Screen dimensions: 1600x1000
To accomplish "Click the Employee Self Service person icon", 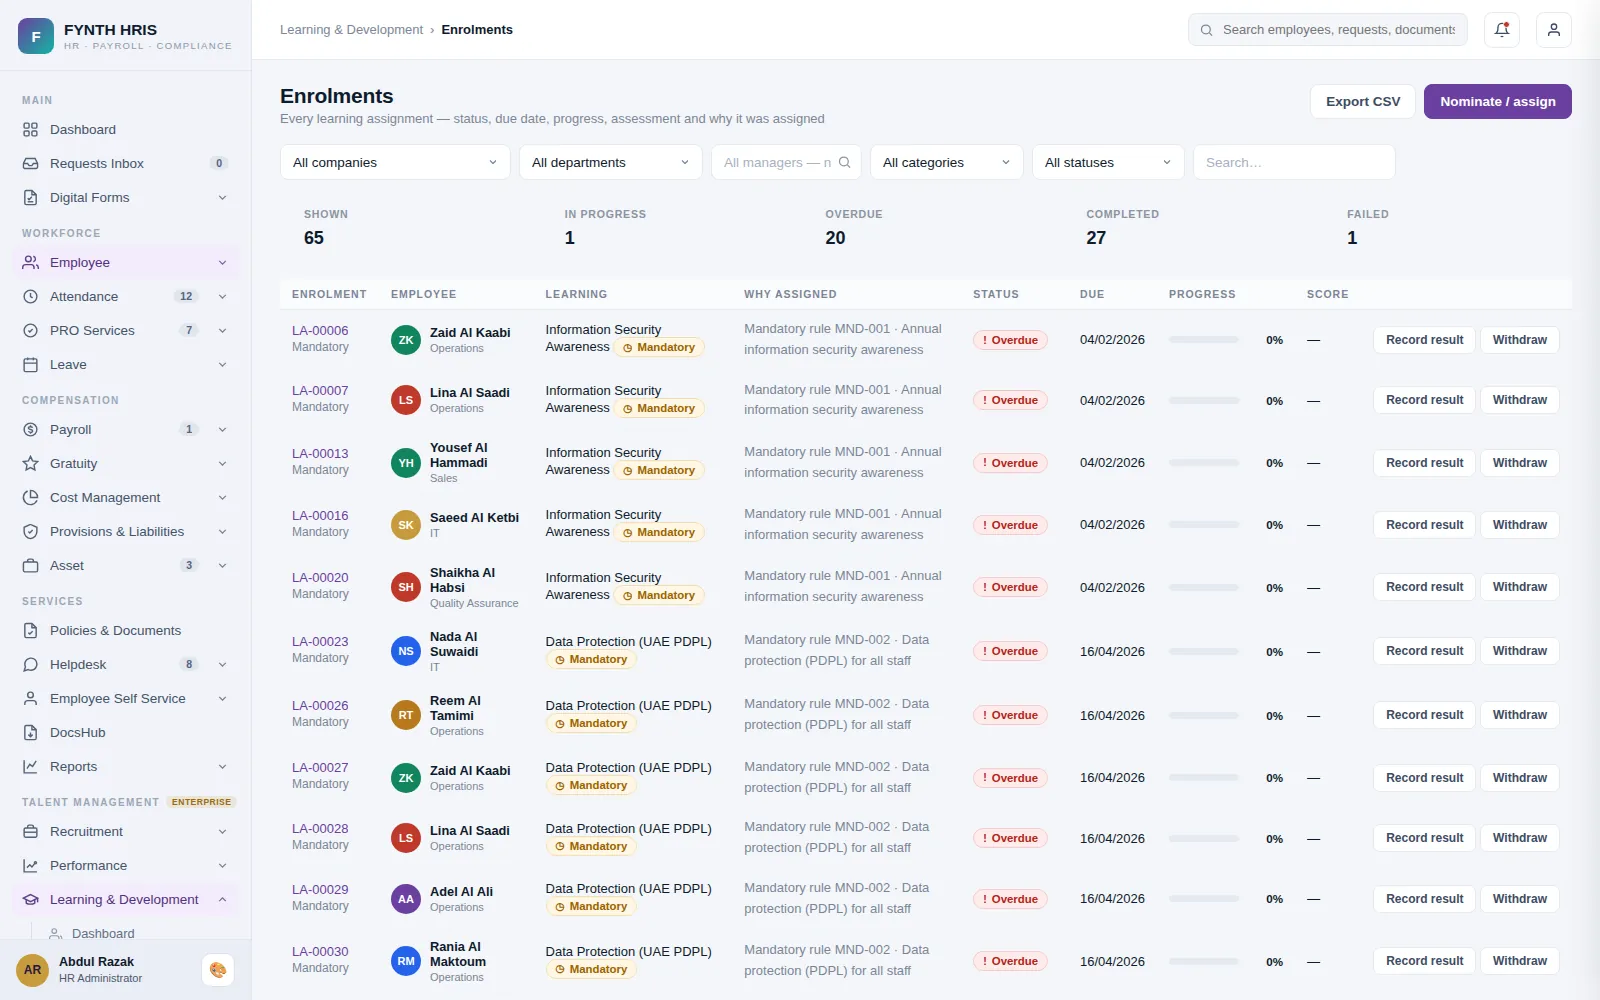I will (30, 699).
